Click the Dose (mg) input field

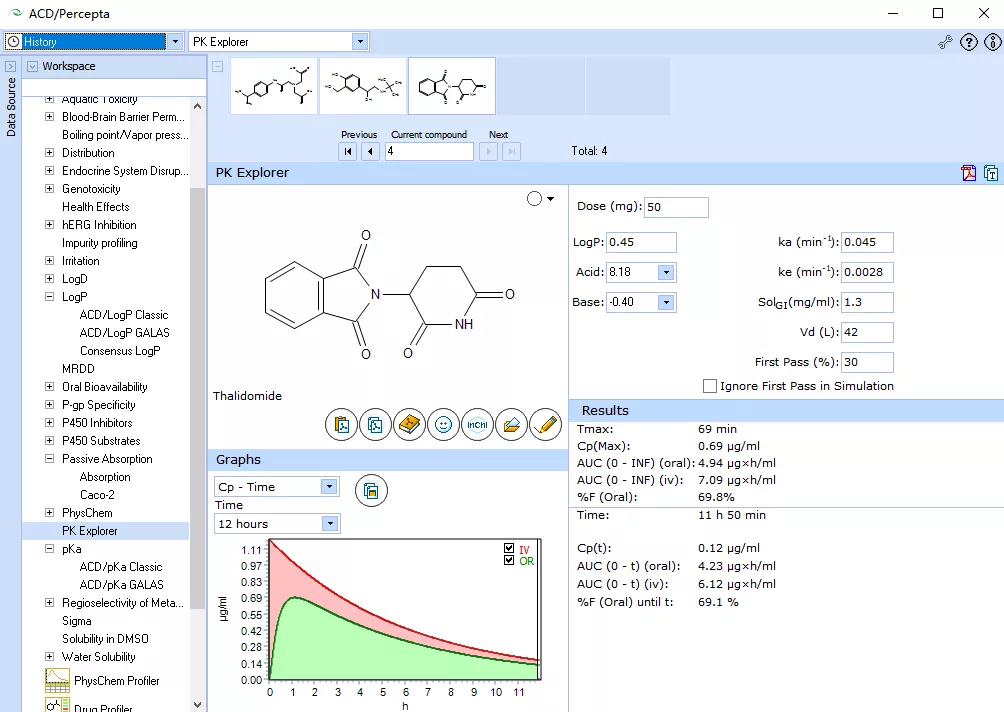(676, 207)
